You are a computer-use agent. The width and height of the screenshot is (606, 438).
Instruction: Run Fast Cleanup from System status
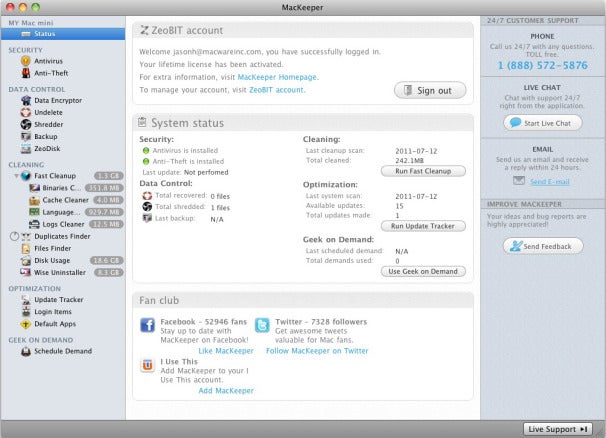[423, 171]
